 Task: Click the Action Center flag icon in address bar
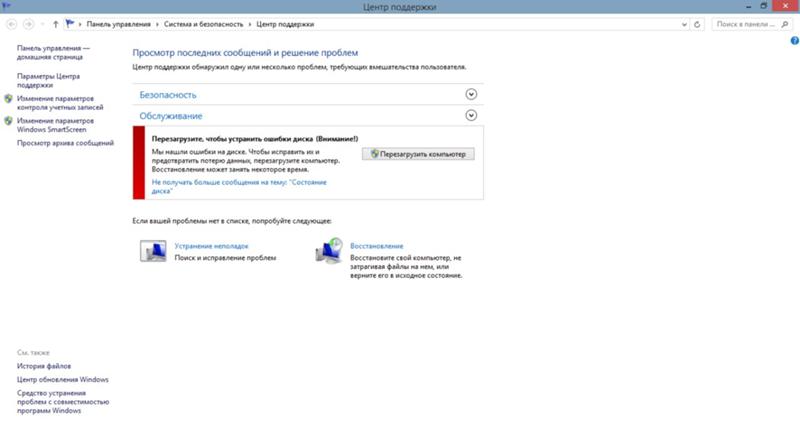pos(70,23)
